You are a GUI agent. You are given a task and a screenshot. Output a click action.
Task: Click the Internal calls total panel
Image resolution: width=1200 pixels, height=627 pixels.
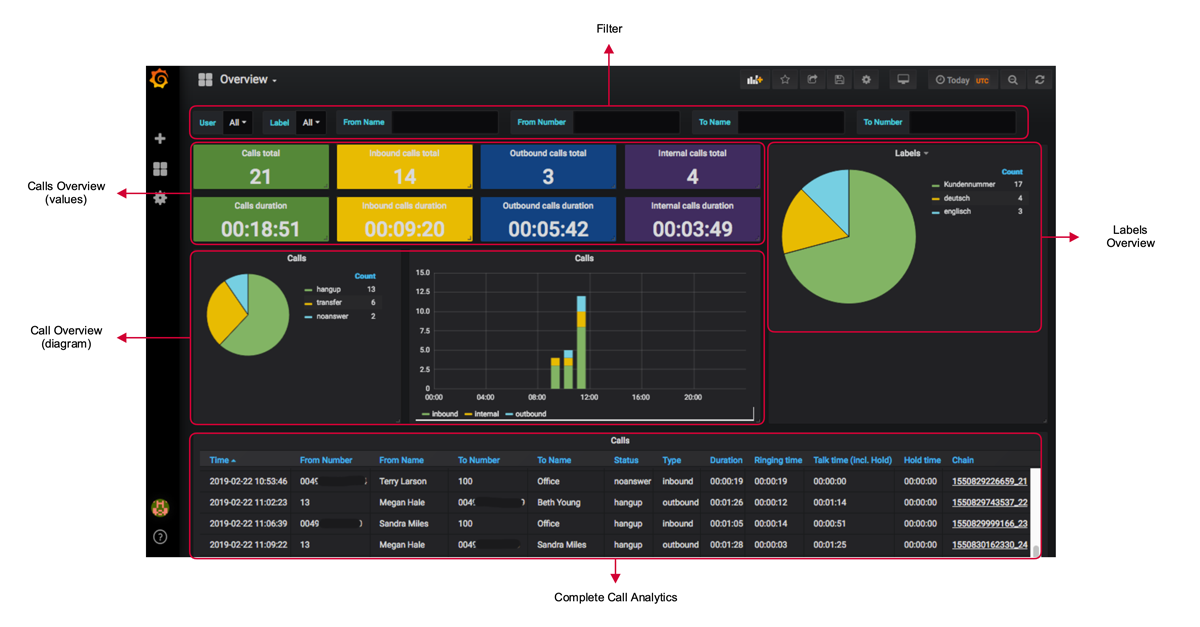pos(692,167)
